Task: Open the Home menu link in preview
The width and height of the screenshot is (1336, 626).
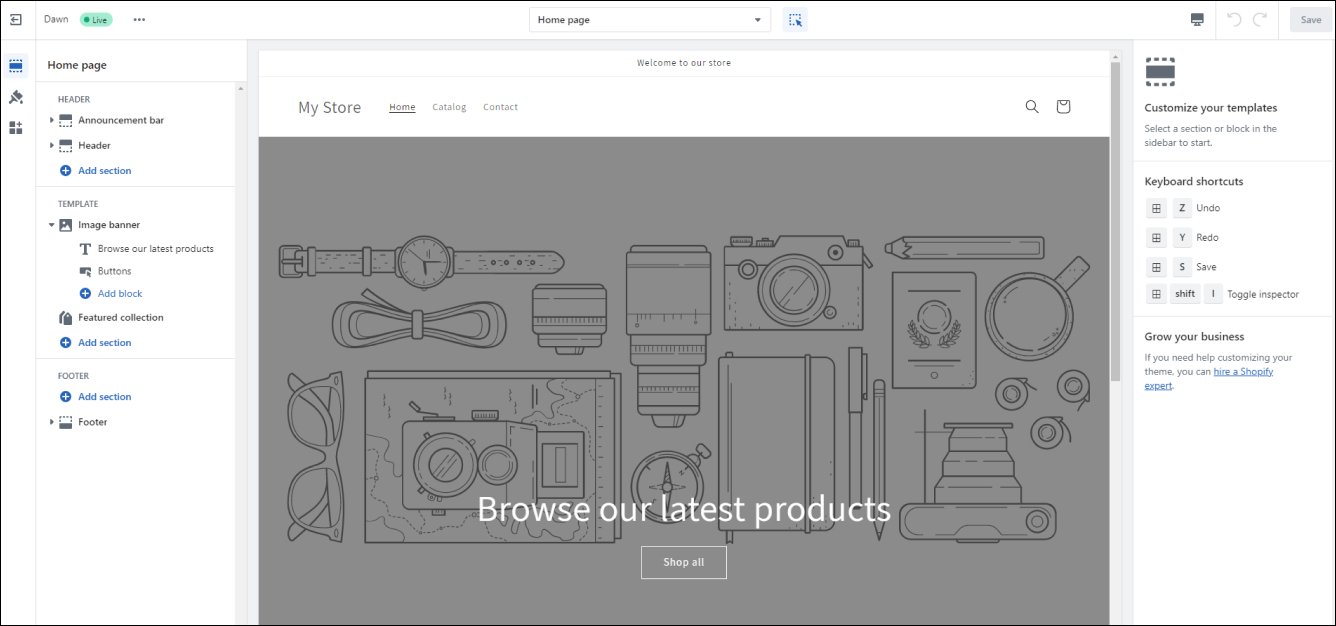Action: pyautogui.click(x=402, y=107)
